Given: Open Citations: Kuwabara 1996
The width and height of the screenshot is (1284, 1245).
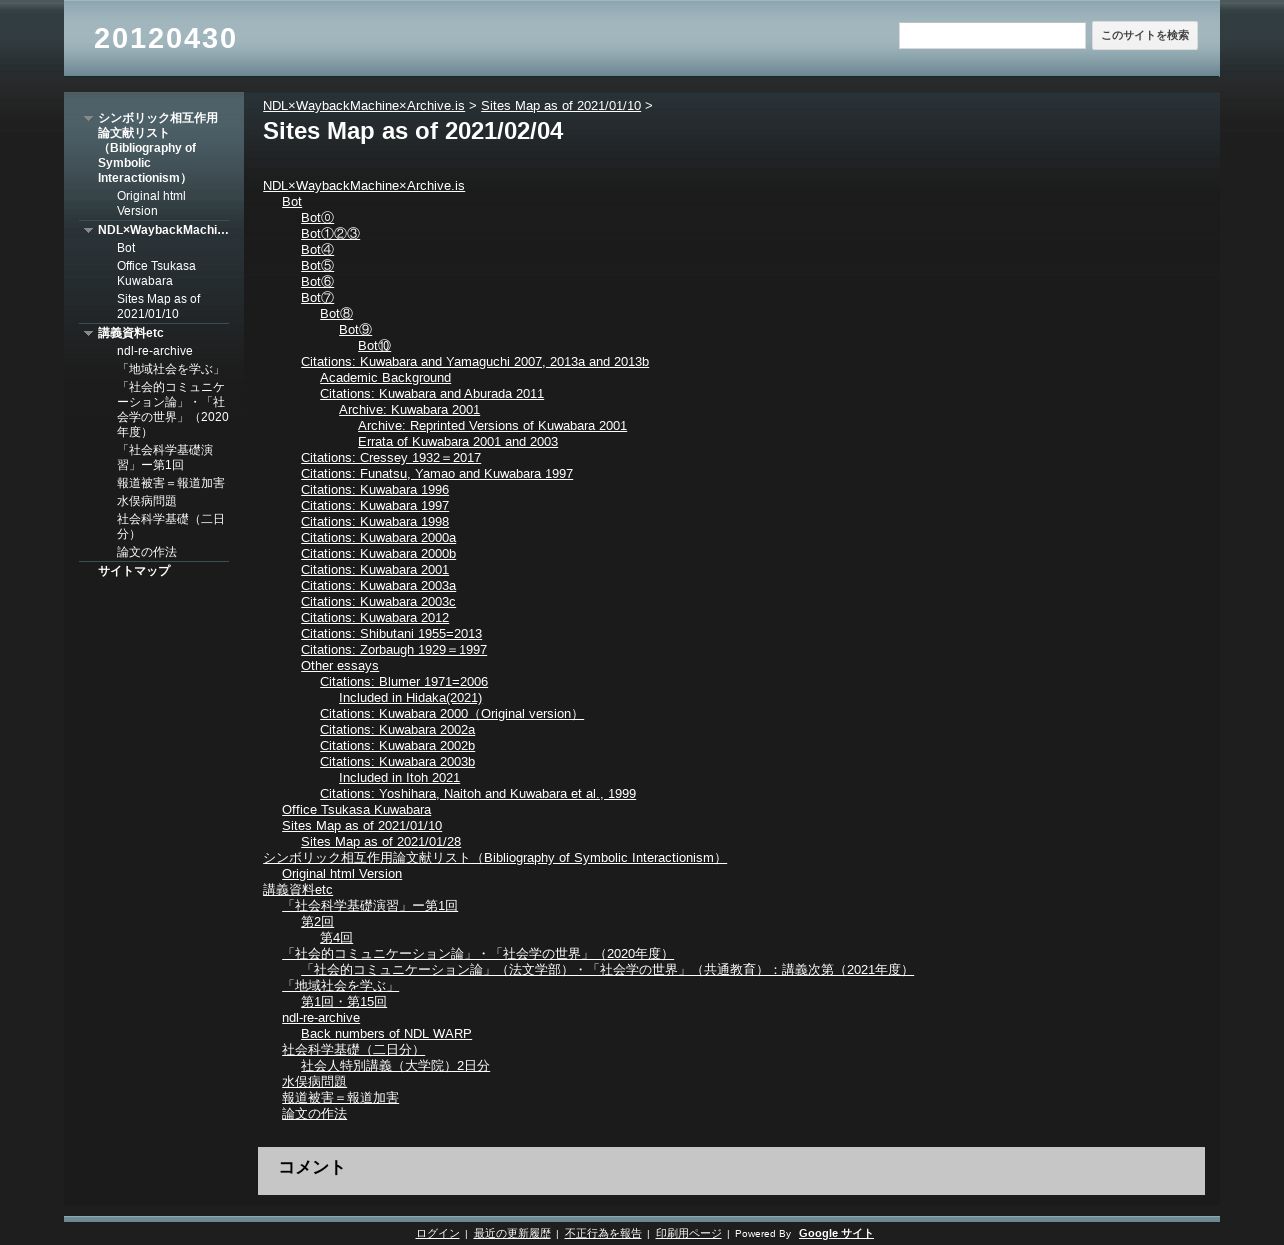Looking at the screenshot, I should tap(375, 489).
